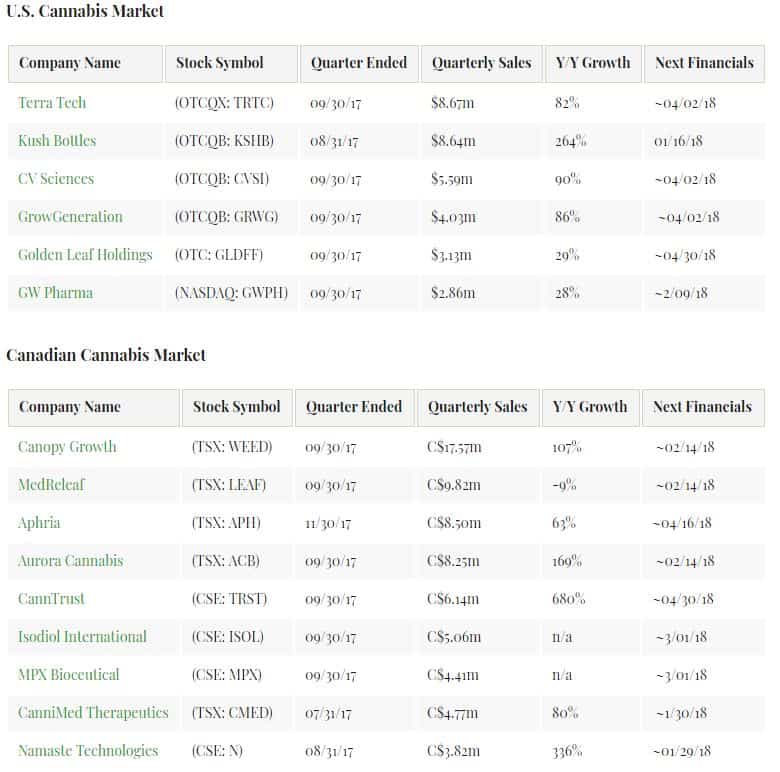The image size is (780, 772).
Task: Click U.S. table Stock Symbol header
Action: pos(220,63)
